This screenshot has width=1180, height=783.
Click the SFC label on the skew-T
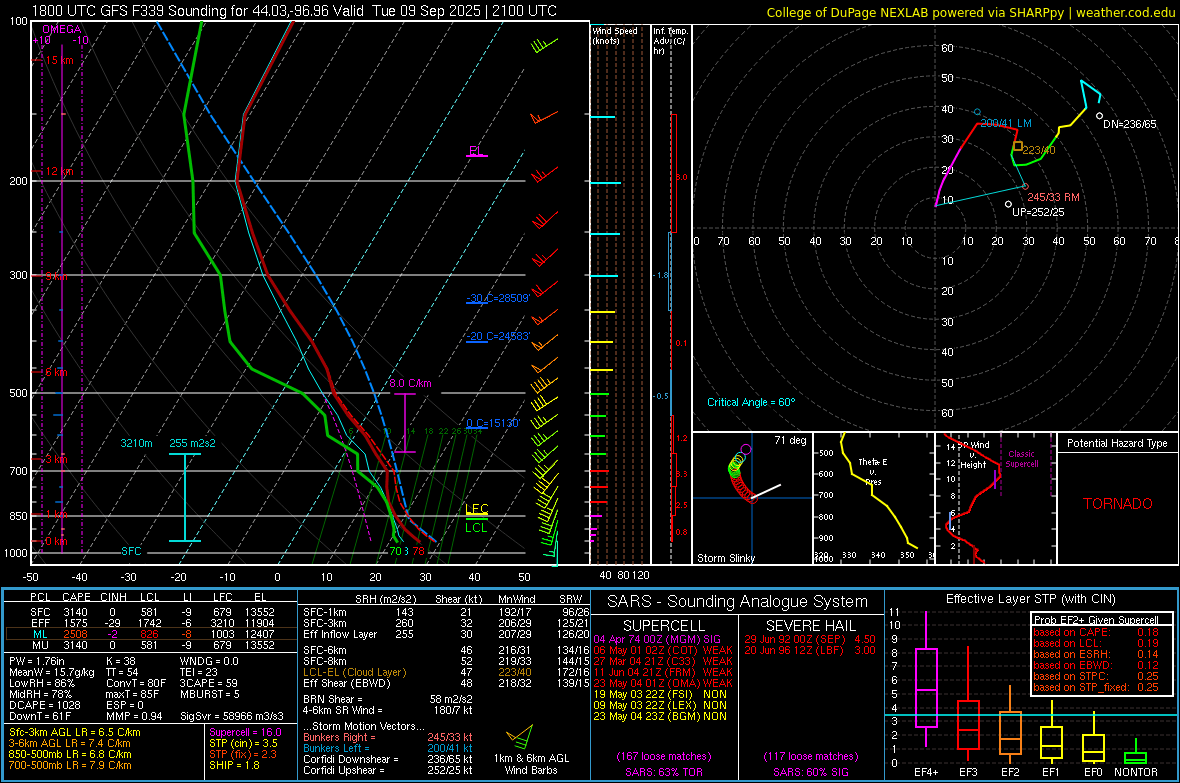(x=131, y=551)
